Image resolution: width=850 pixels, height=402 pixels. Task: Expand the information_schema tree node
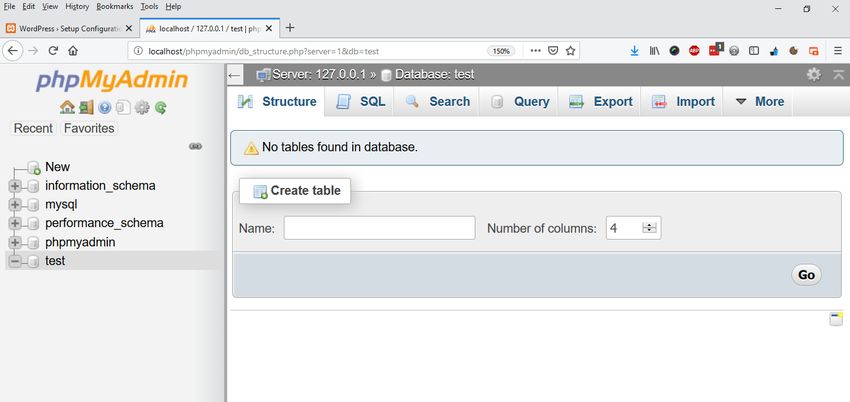pyautogui.click(x=15, y=186)
